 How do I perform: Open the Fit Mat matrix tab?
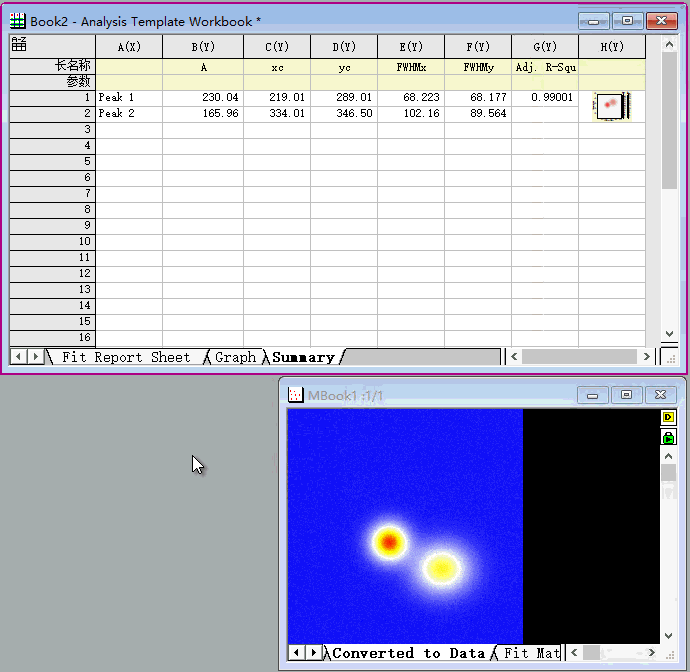[x=530, y=653]
